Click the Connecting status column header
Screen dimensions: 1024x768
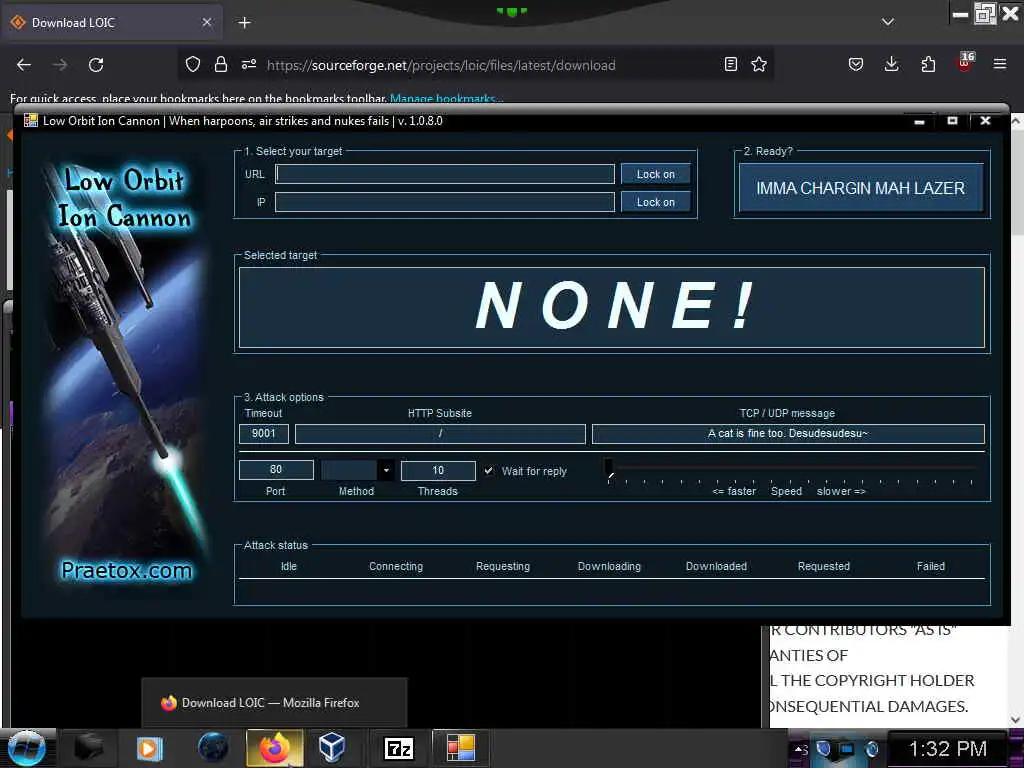coord(396,566)
